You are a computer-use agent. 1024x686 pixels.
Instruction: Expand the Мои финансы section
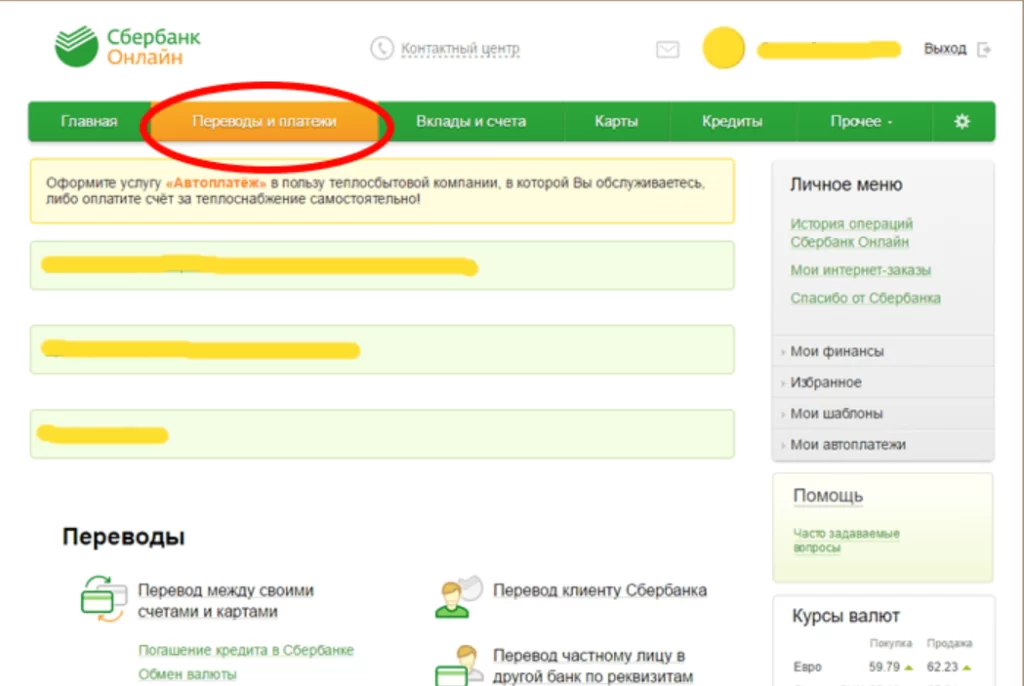pos(837,351)
